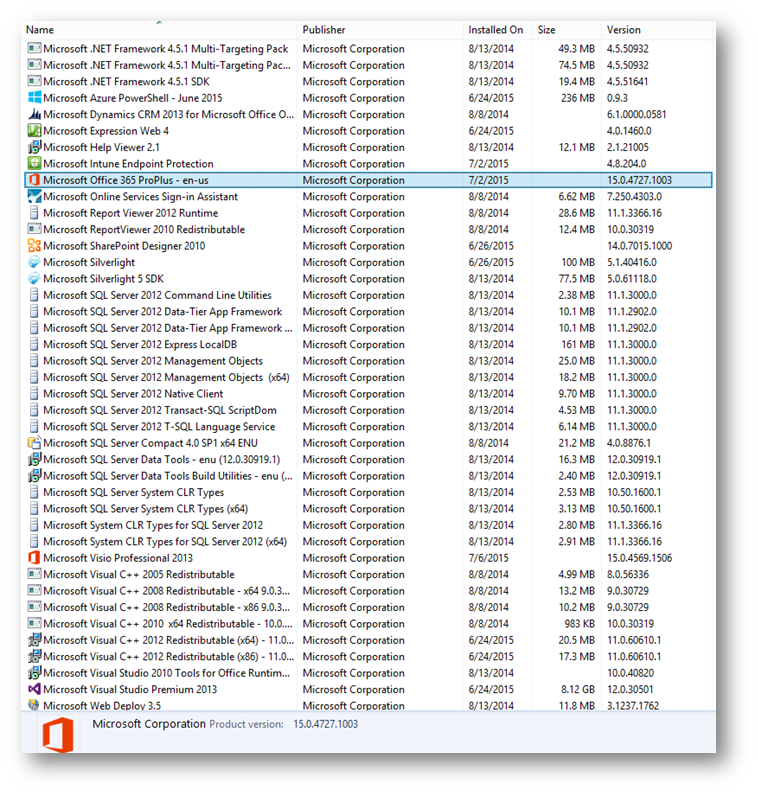Viewport: 758px width, 795px height.
Task: Select Microsoft Visio Professional 2013
Action: coord(118,558)
